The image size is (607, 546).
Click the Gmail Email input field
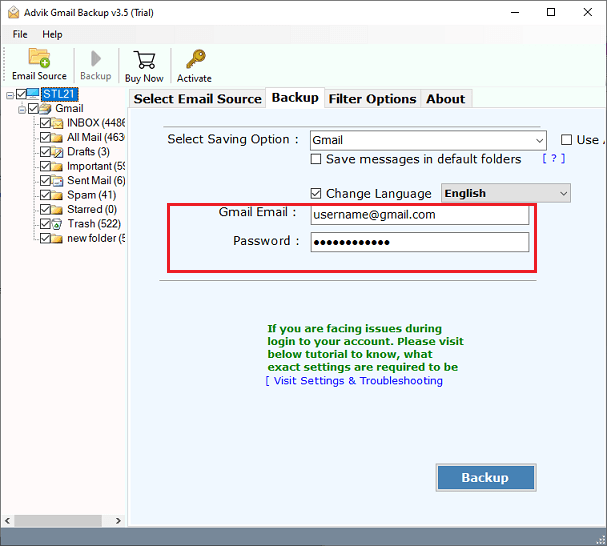pyautogui.click(x=420, y=215)
